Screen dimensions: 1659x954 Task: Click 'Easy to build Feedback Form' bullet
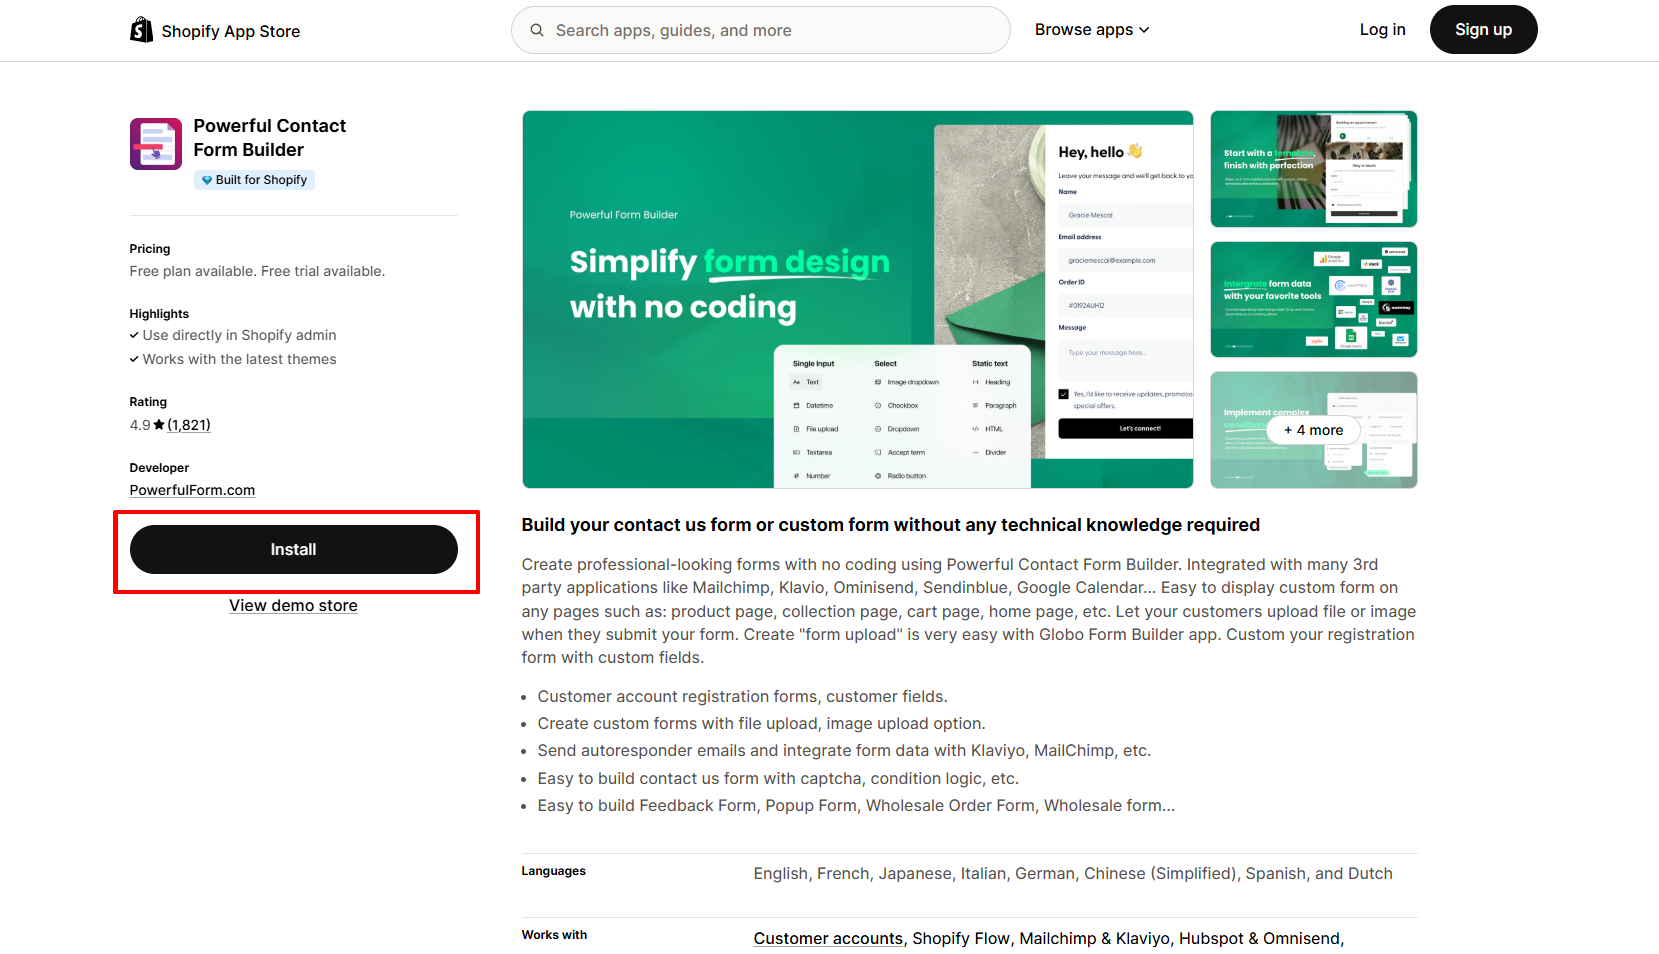coord(856,806)
